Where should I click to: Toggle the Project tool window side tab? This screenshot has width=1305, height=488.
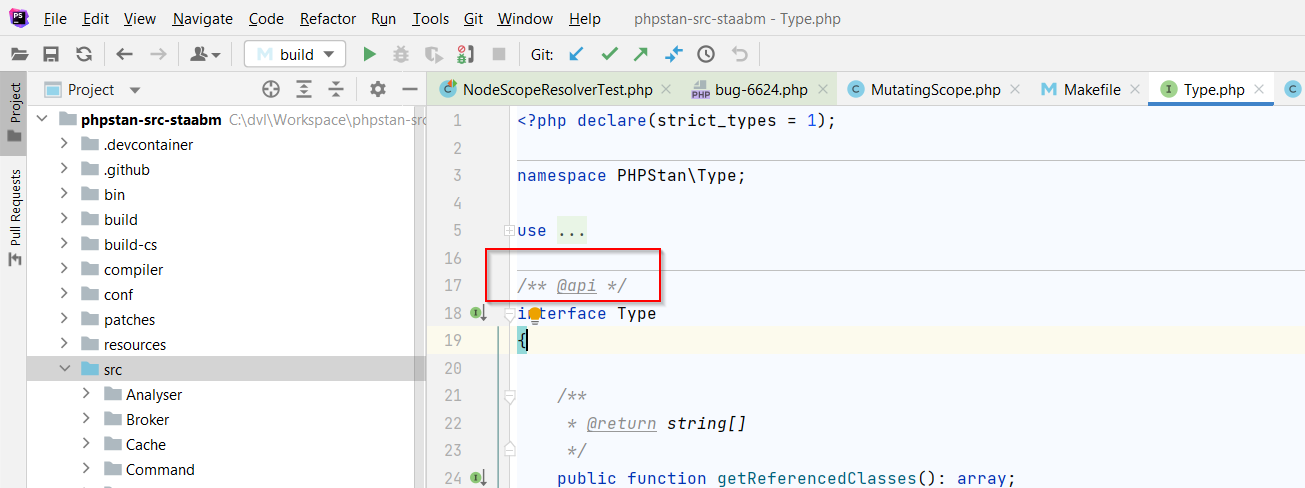[x=14, y=112]
